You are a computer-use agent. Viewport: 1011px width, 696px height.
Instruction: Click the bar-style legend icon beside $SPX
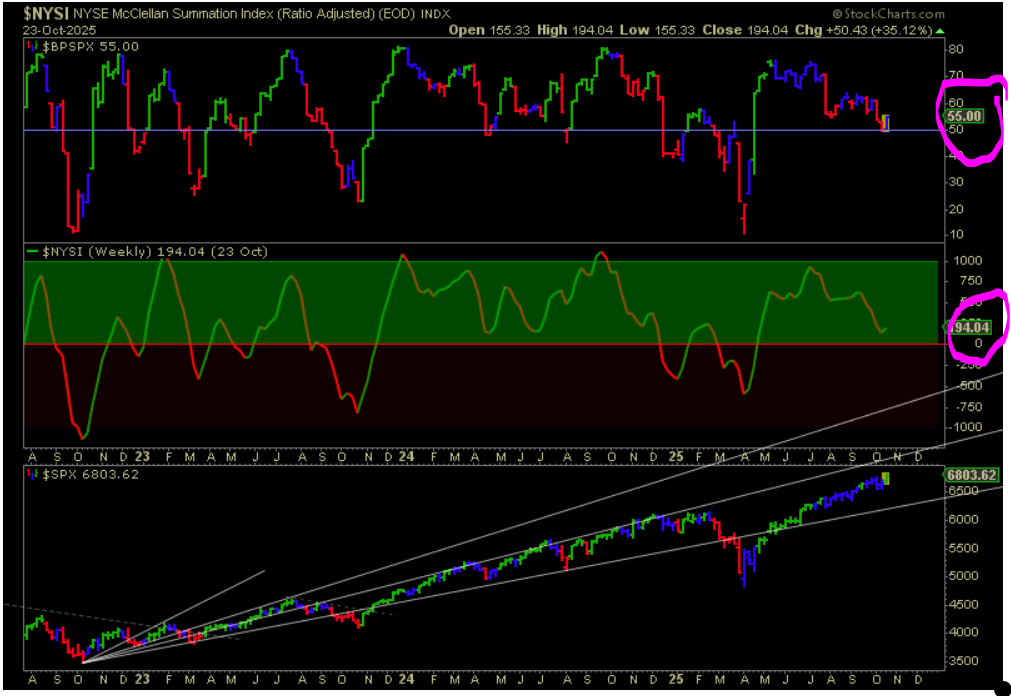32,475
